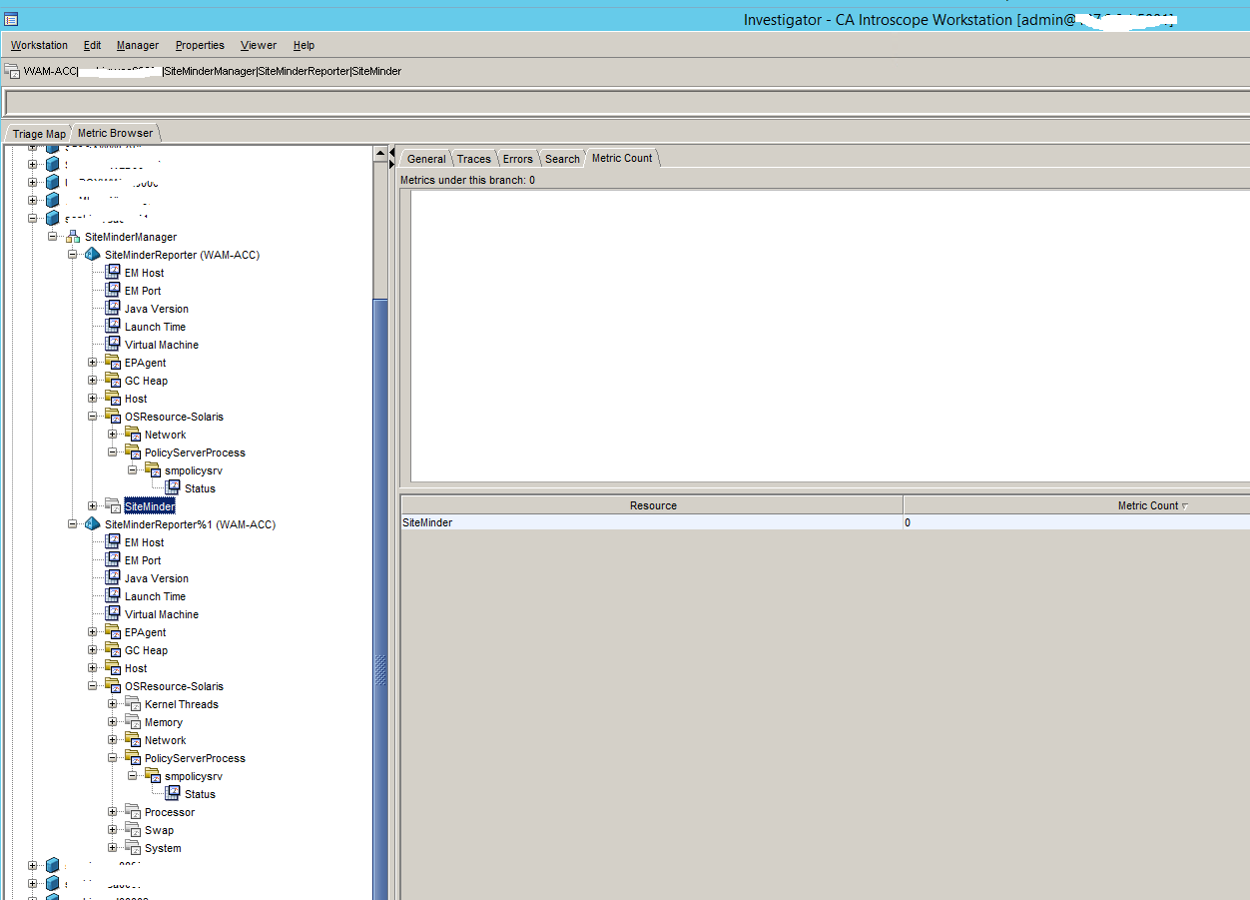This screenshot has height=900, width=1250.
Task: Click the SiteMinderManager node icon
Action: click(x=74, y=236)
